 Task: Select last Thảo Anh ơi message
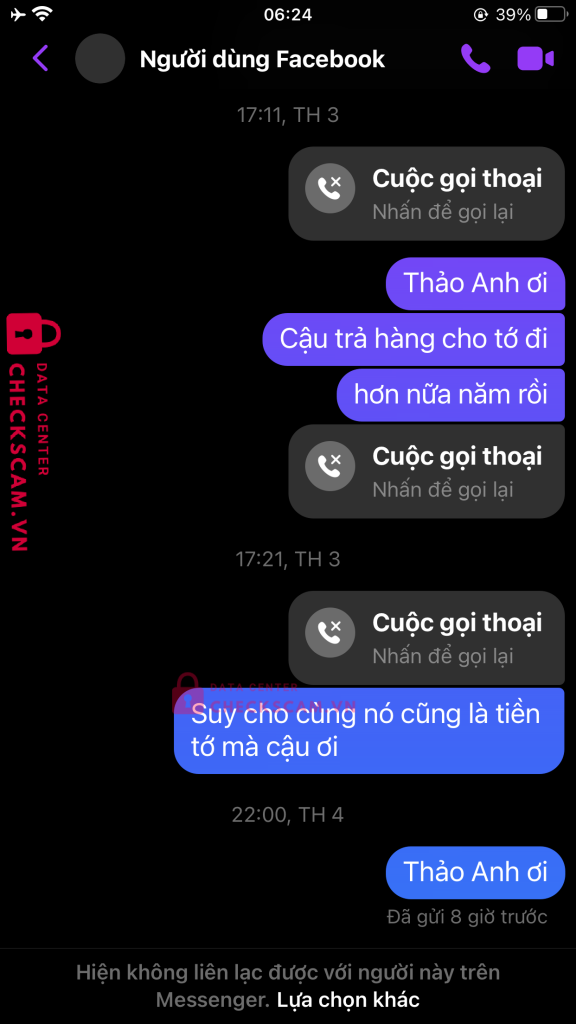tap(475, 872)
